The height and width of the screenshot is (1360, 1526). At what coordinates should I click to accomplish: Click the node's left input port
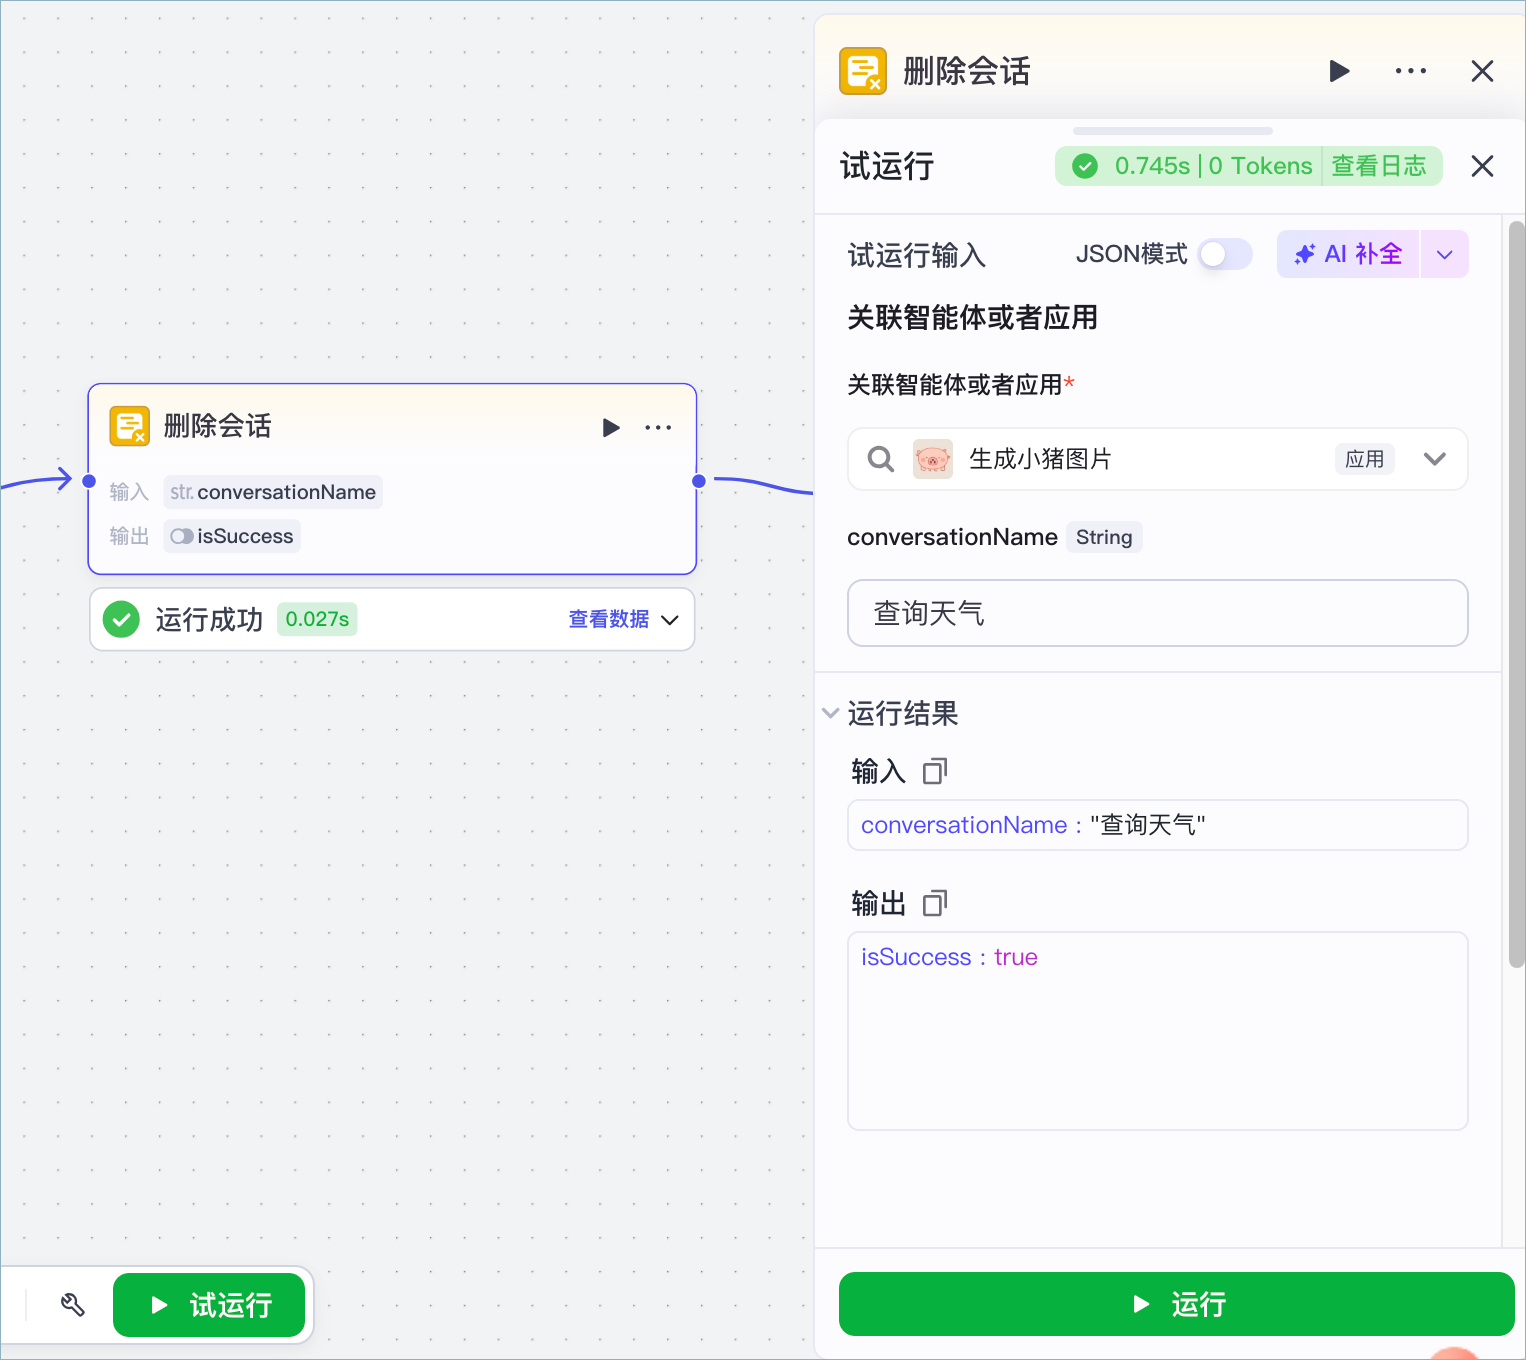tap(89, 481)
